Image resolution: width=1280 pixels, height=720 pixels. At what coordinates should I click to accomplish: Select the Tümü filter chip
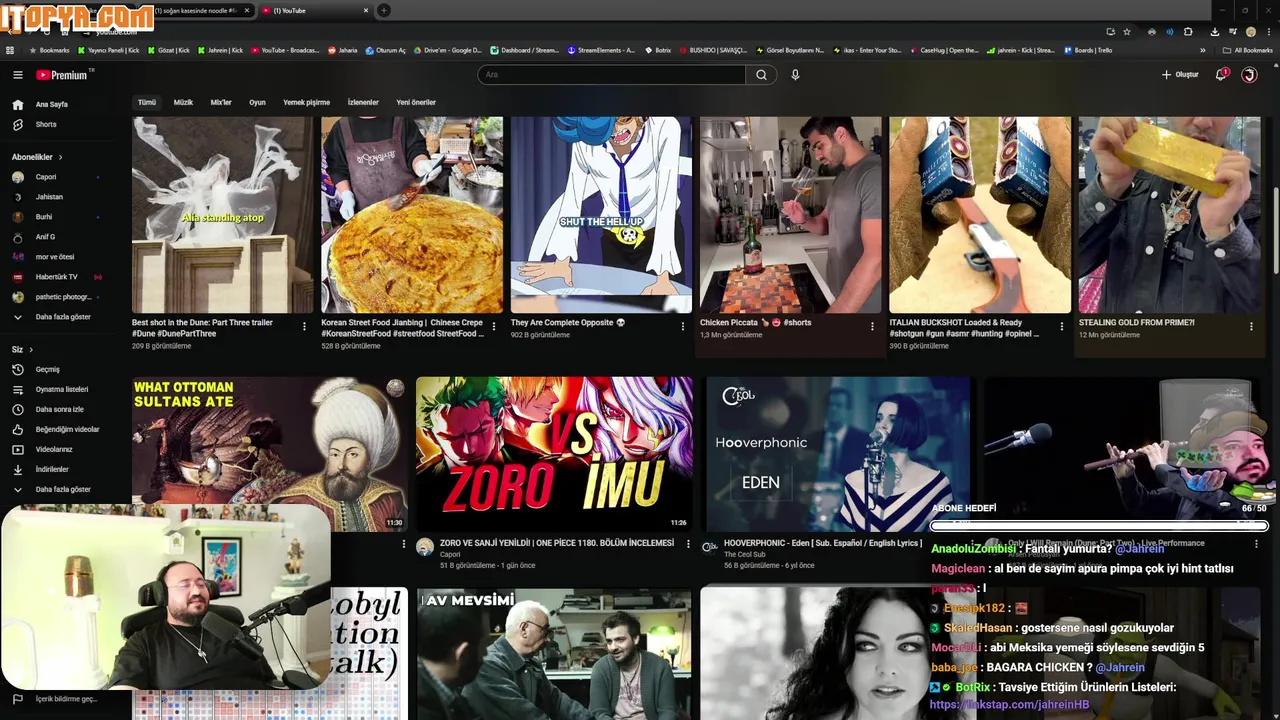point(147,102)
